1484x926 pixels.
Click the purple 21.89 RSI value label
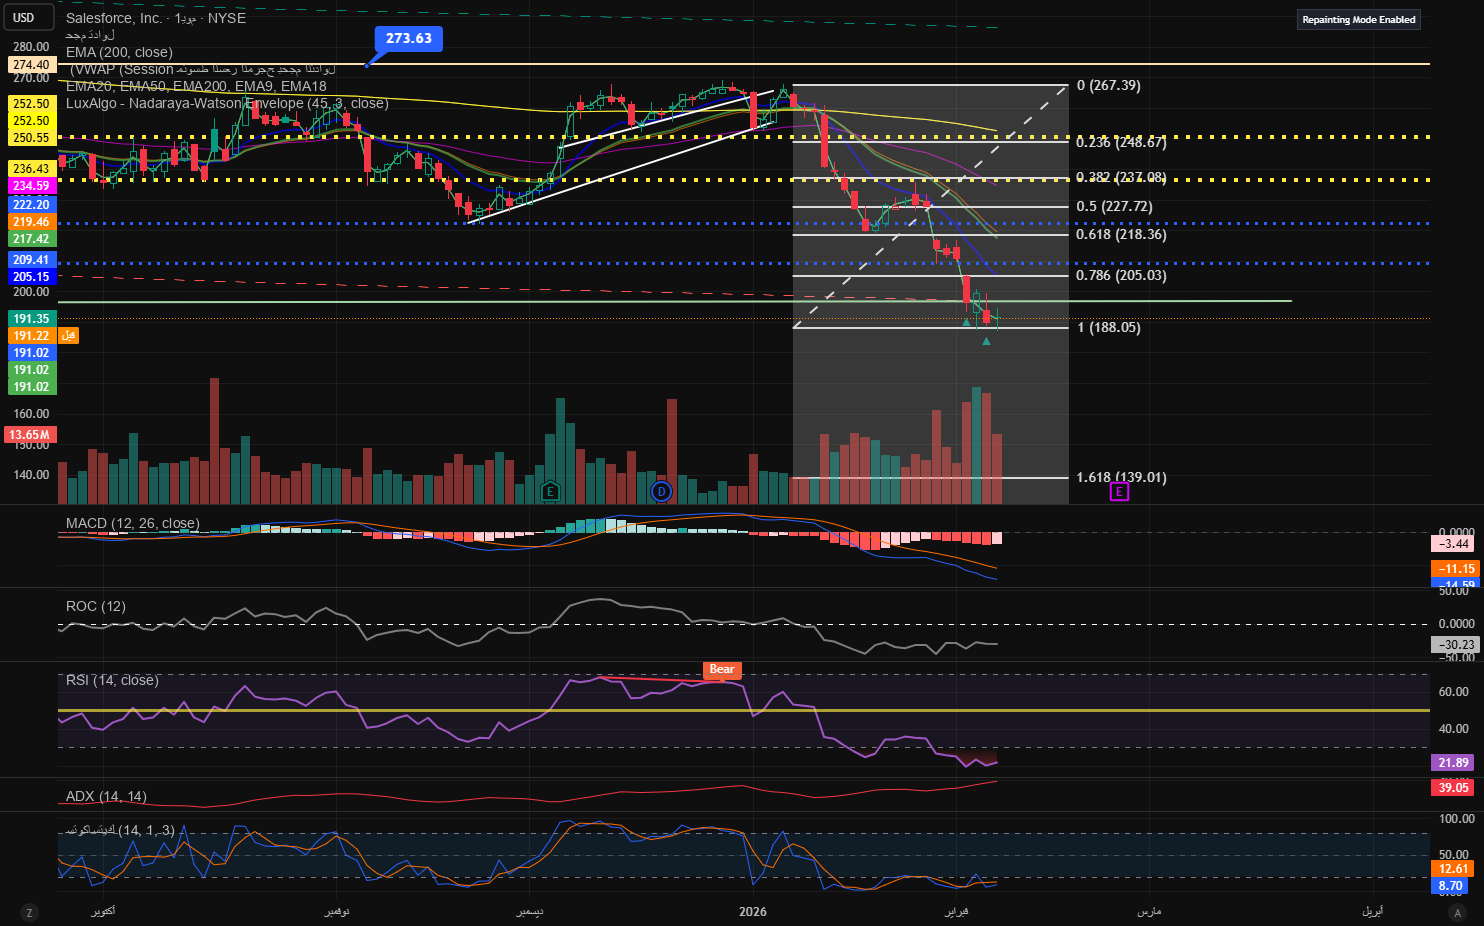pyautogui.click(x=1453, y=763)
